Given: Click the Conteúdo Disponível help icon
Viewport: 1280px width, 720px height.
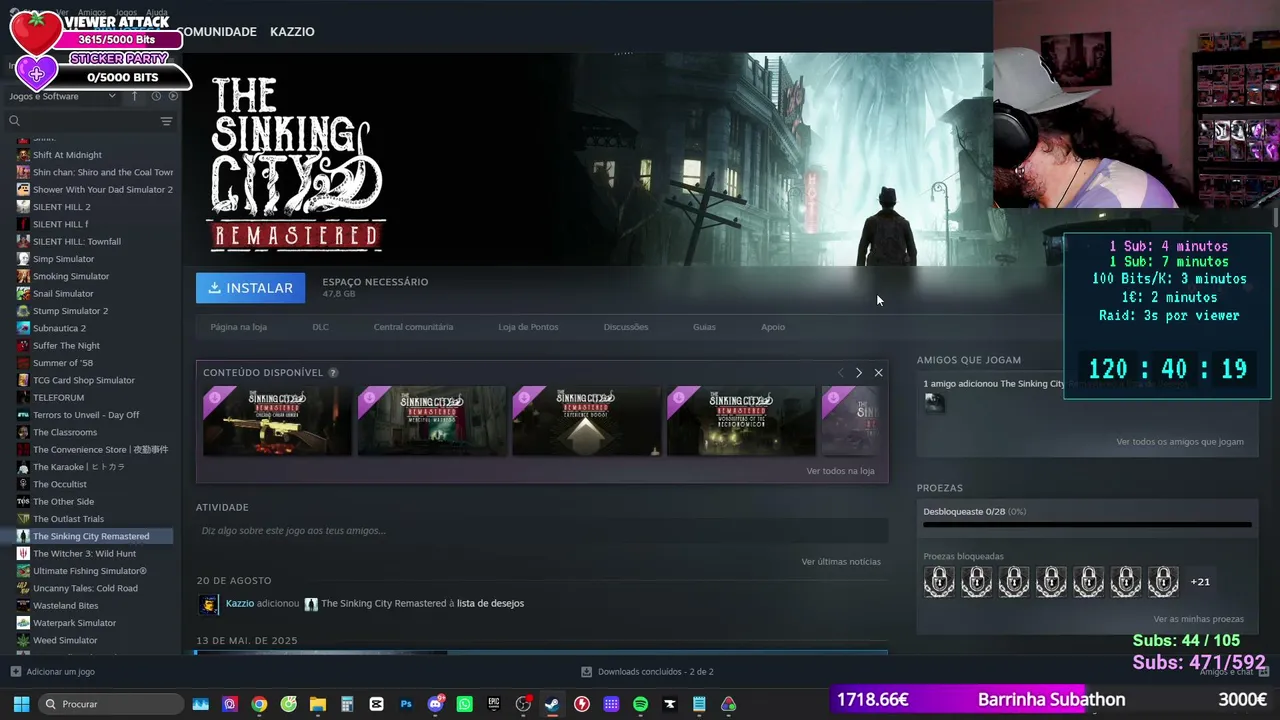Looking at the screenshot, I should click(x=333, y=373).
